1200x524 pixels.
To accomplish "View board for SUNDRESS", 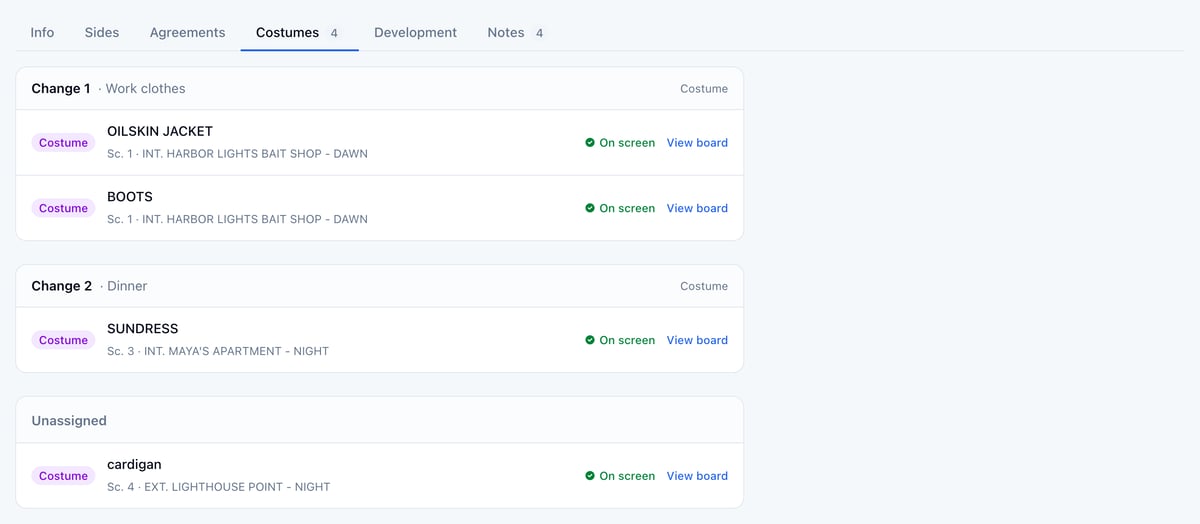I will (x=697, y=340).
